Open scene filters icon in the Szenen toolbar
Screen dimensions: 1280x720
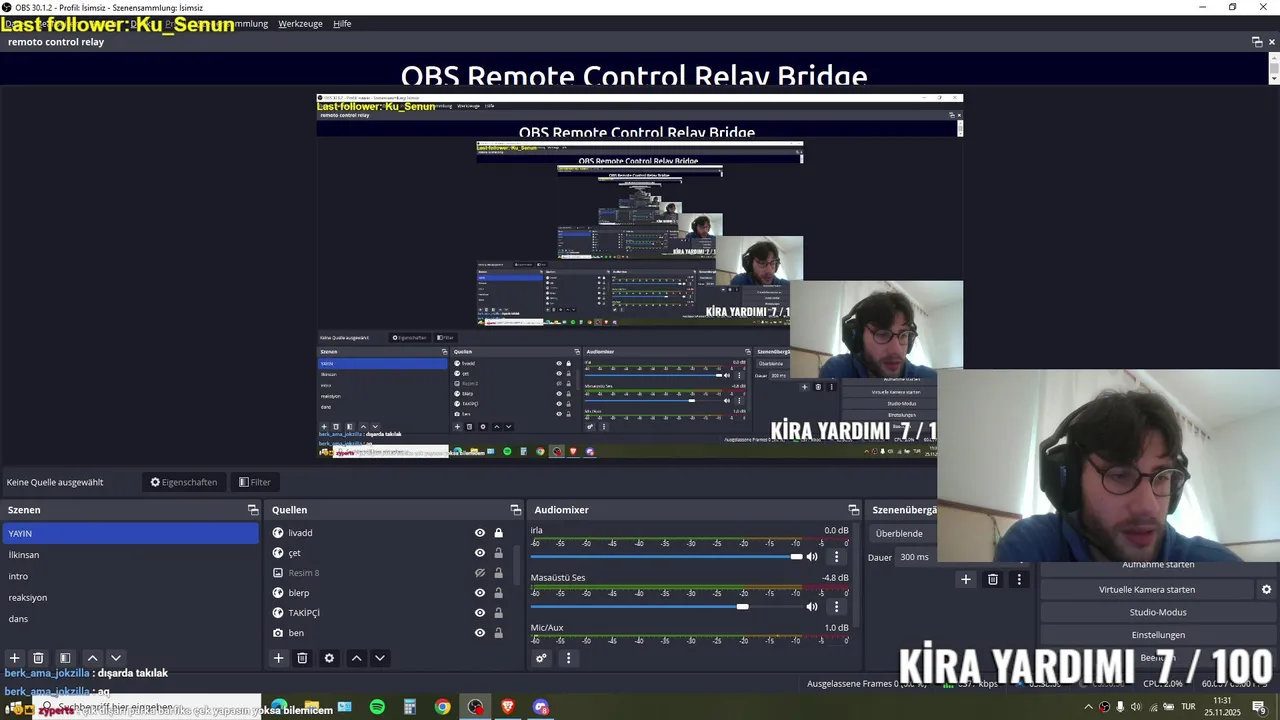click(x=65, y=658)
